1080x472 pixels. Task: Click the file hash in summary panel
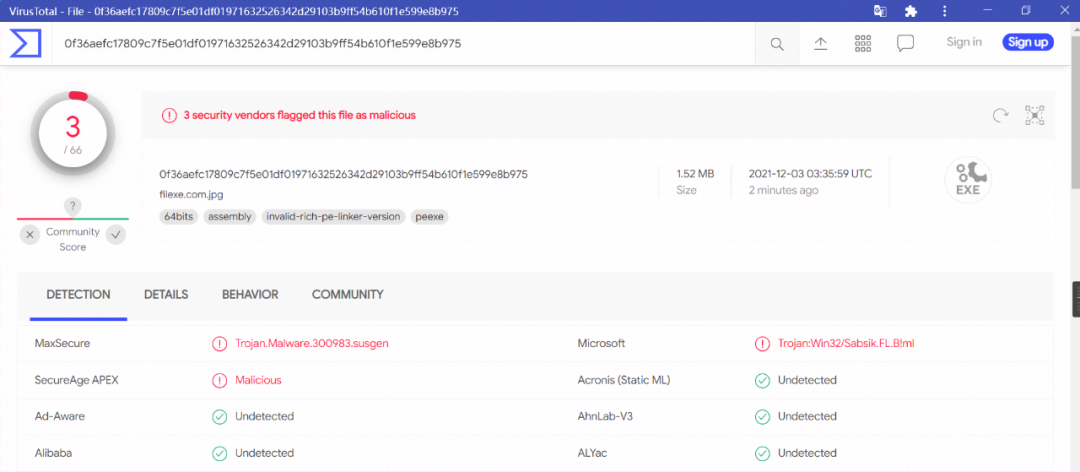pos(344,174)
